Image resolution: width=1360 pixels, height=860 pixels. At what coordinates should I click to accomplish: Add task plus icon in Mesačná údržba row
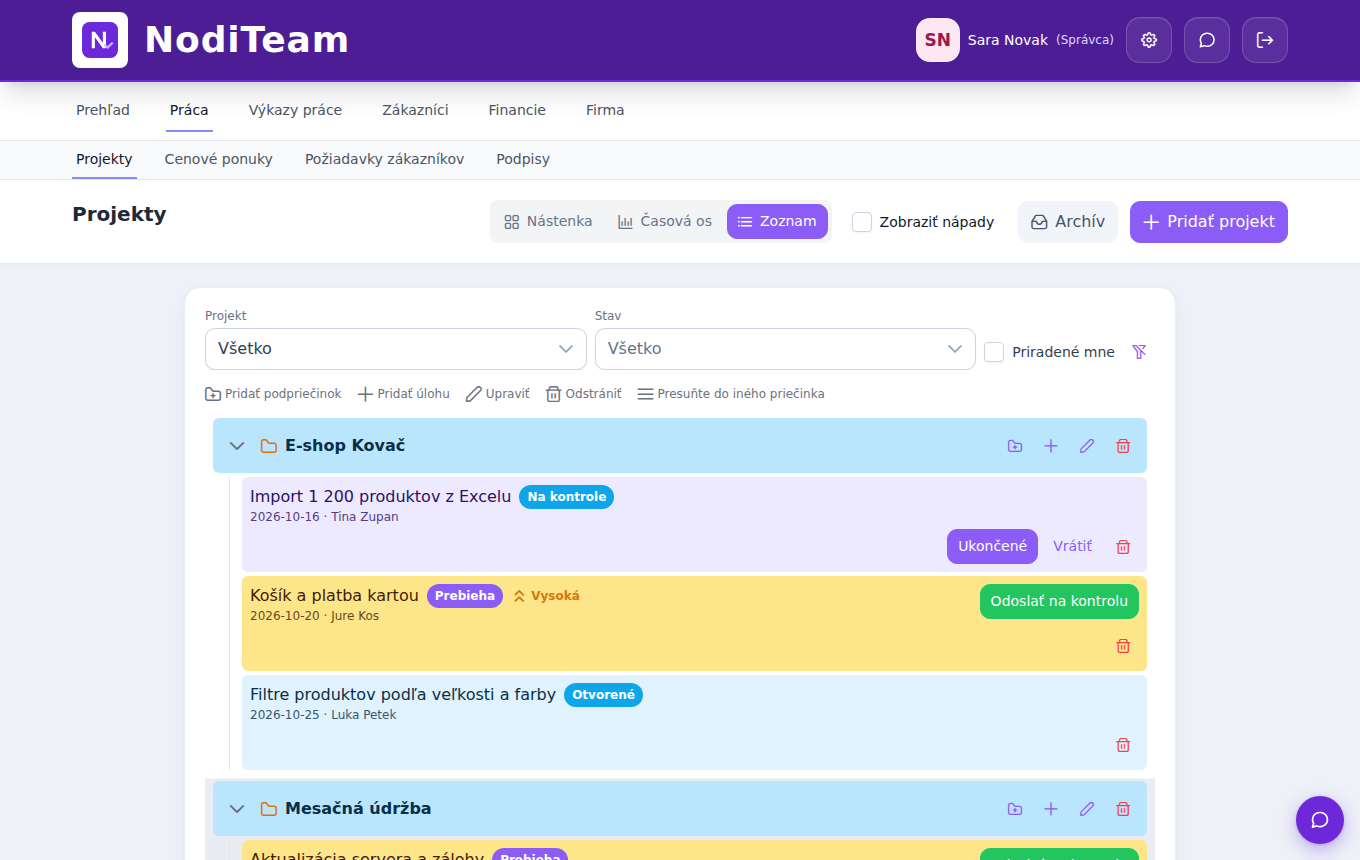[1051, 809]
